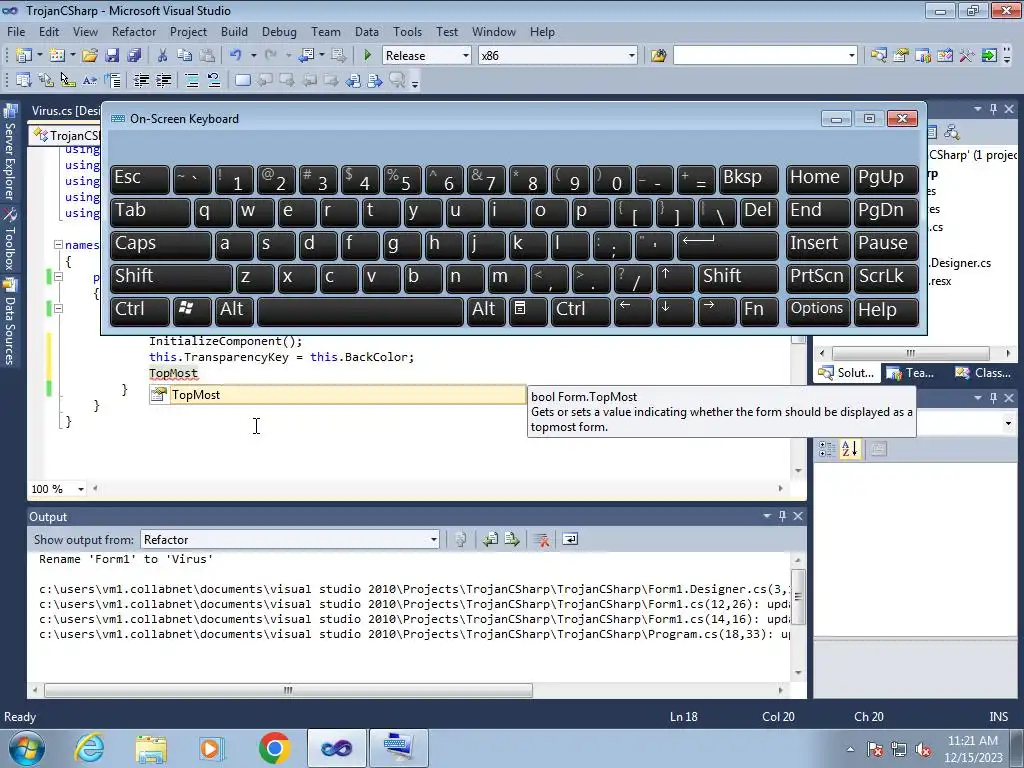
Task: Open the Tools menu
Action: tap(408, 32)
